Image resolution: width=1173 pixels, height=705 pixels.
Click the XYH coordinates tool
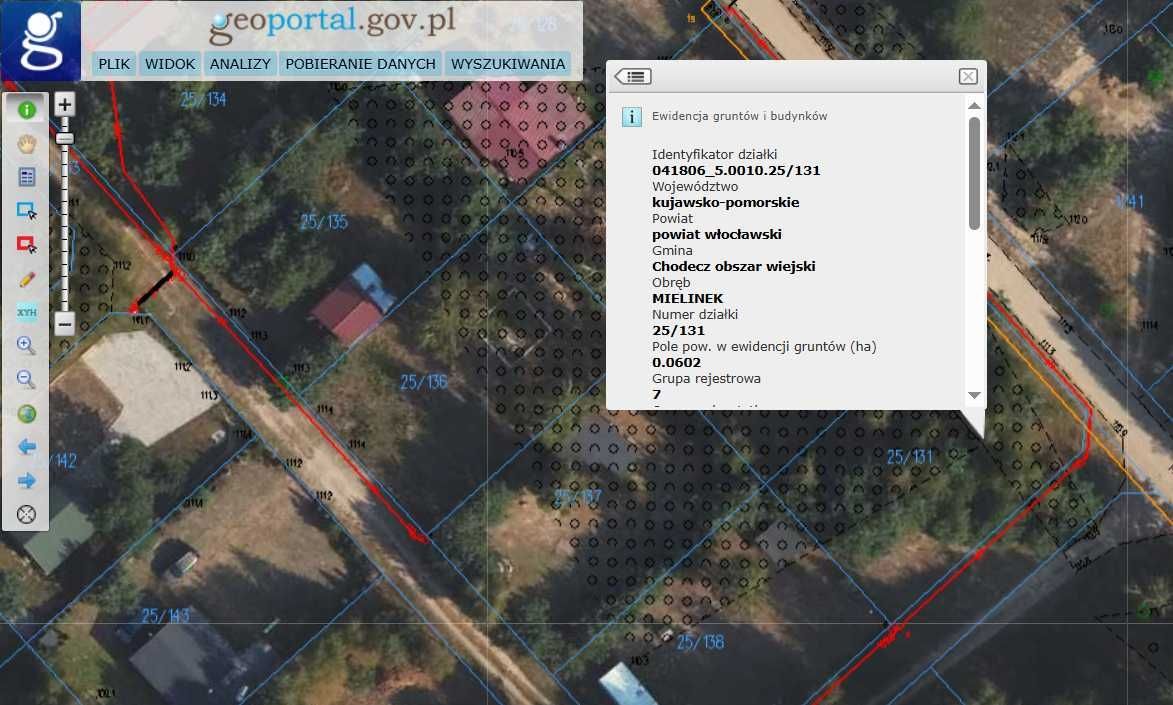[26, 312]
